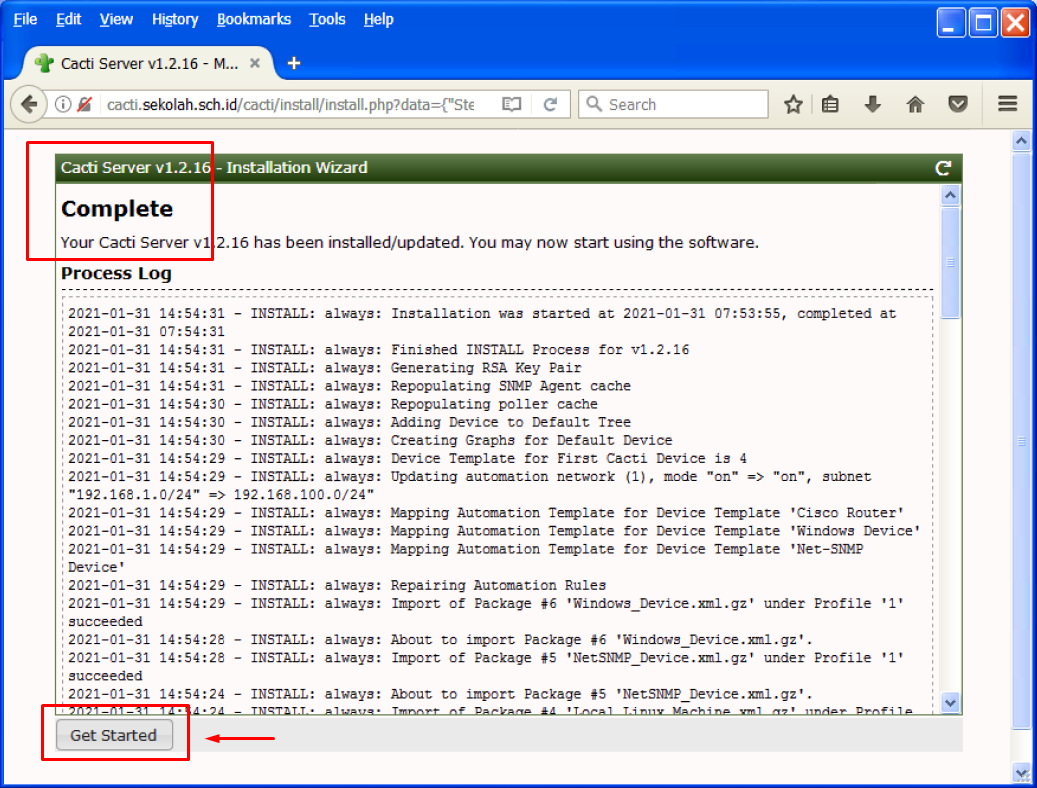The height and width of the screenshot is (788, 1037).
Task: Open the History menu
Action: [x=175, y=19]
